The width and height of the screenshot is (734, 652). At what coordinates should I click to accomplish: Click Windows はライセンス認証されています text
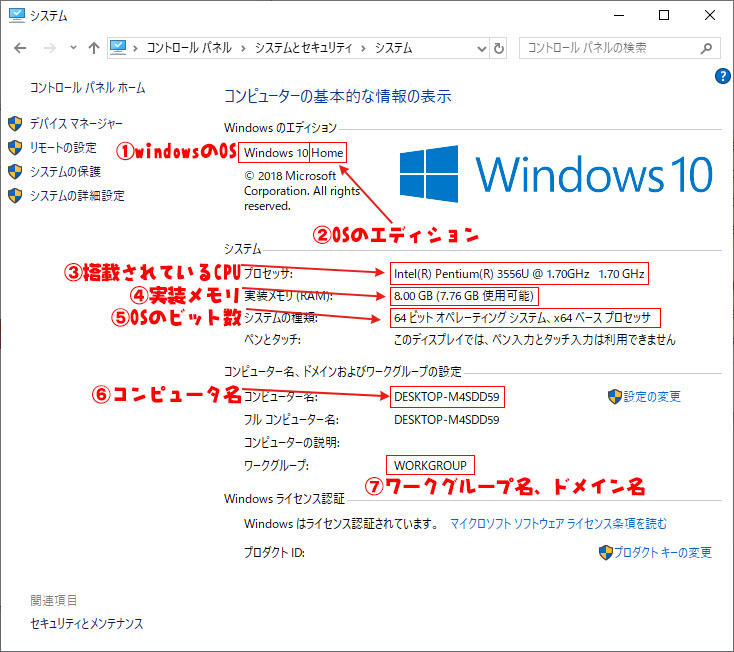click(x=341, y=524)
